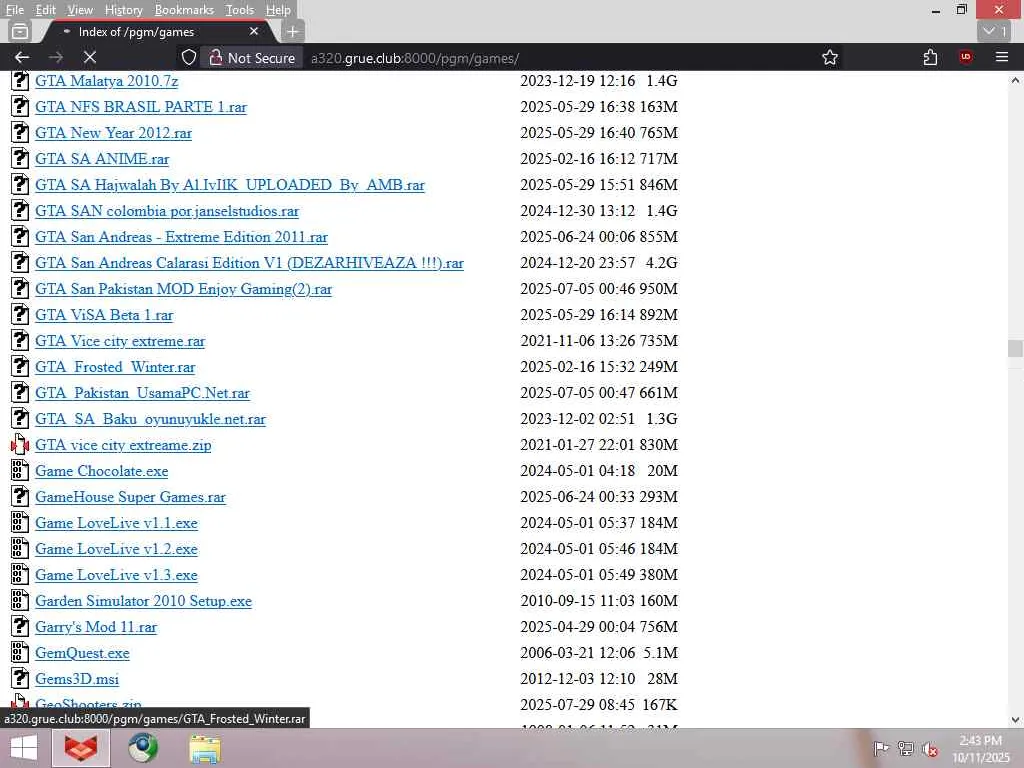Screen dimensions: 1024x768
Task: Open GTA San Pakistan MOD Enjoy Gaming(2).rar
Action: (184, 289)
